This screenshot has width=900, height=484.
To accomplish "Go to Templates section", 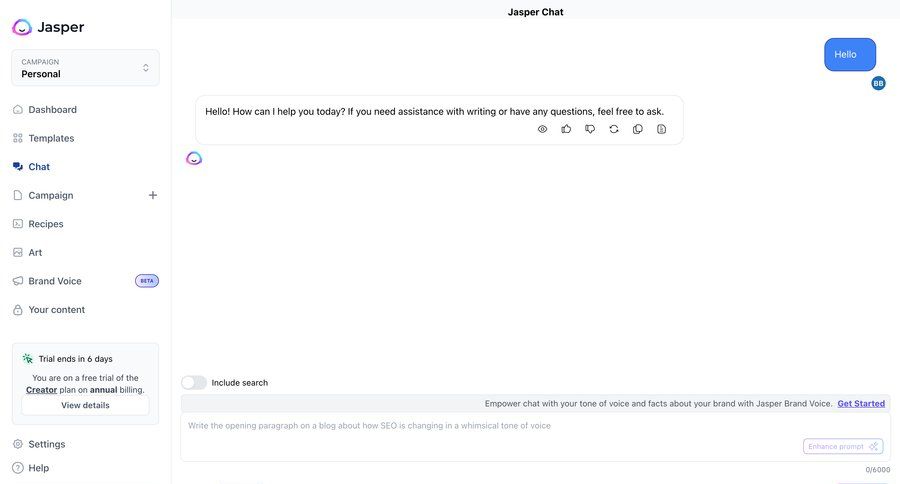I will (51, 138).
